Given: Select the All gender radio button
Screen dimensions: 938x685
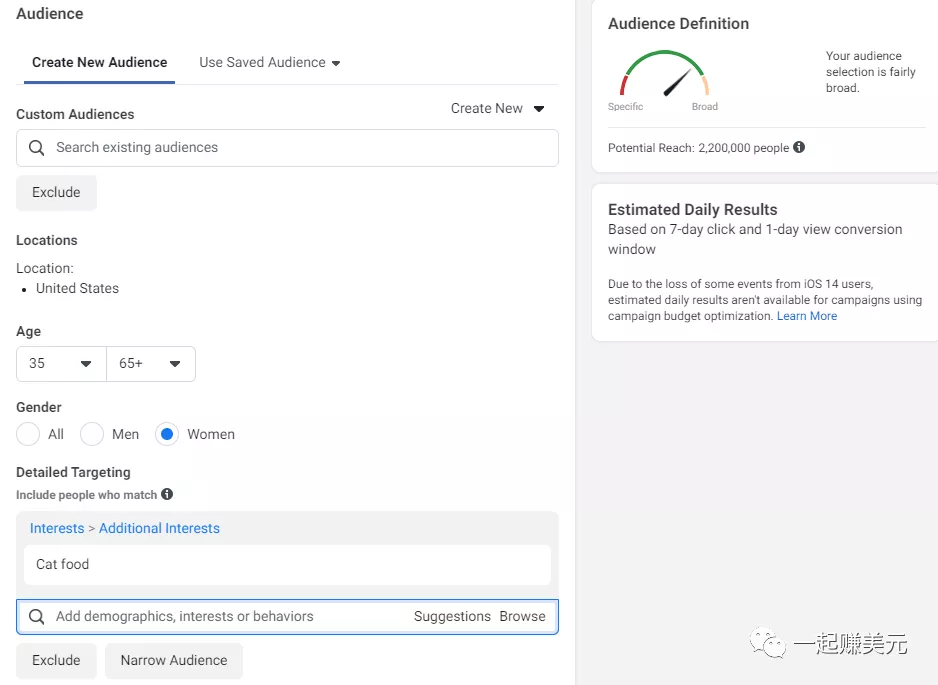Looking at the screenshot, I should point(28,434).
